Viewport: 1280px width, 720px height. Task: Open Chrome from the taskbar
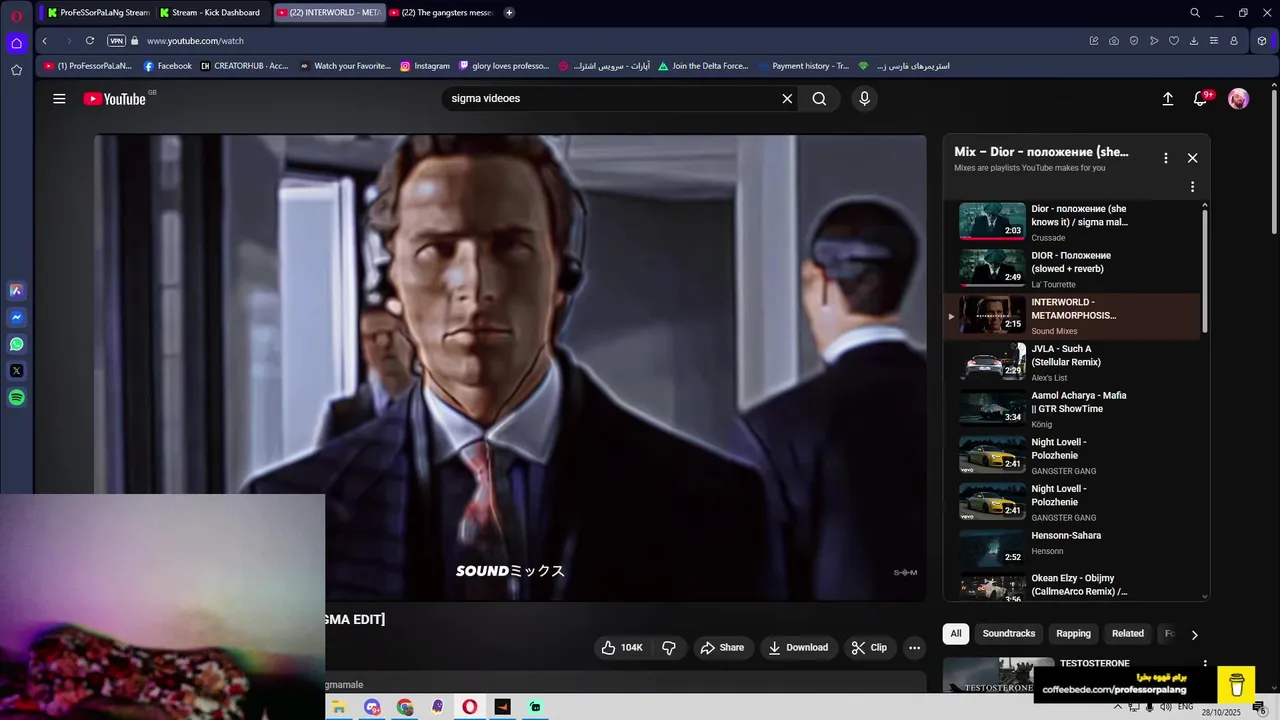pos(404,707)
